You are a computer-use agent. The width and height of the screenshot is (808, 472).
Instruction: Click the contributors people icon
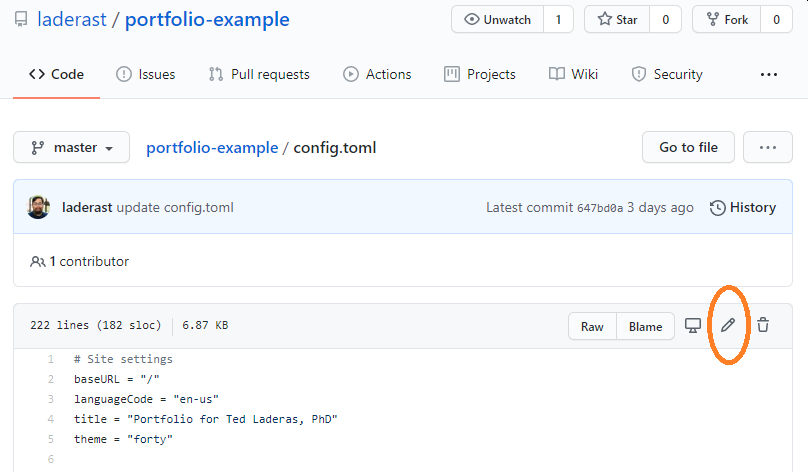pyautogui.click(x=38, y=262)
